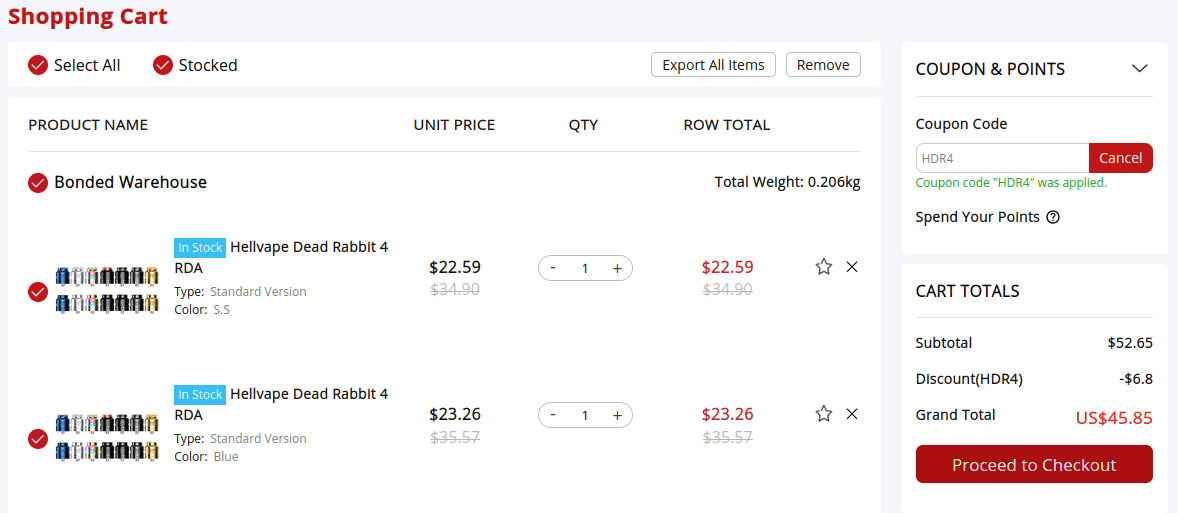This screenshot has height=513, width=1178.
Task: Increase quantity of S.S Dead Rabbit 4
Action: pos(617,268)
